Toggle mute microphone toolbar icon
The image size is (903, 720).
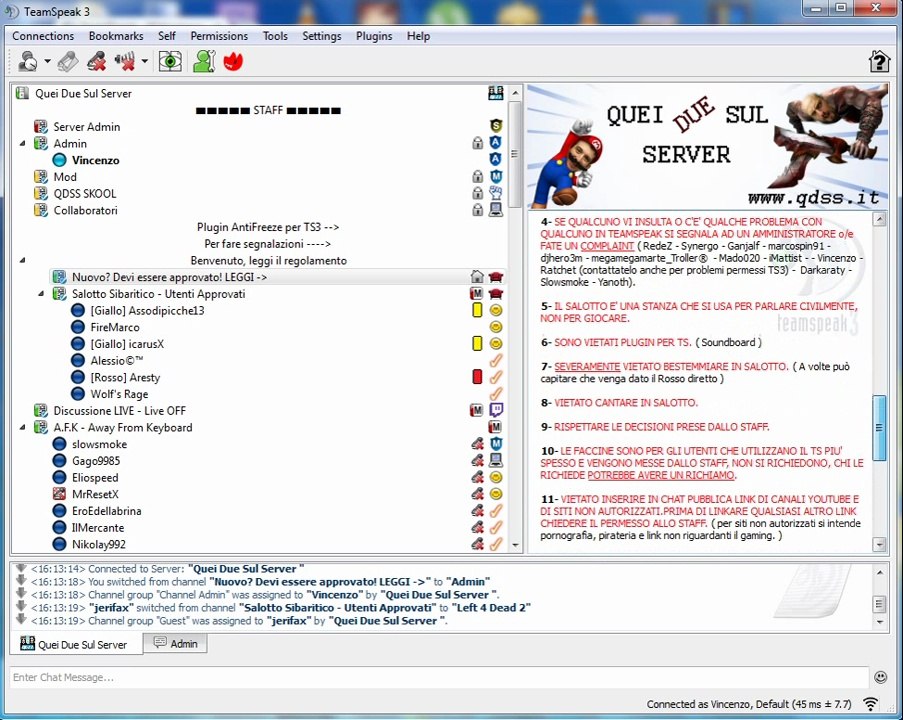tap(96, 61)
